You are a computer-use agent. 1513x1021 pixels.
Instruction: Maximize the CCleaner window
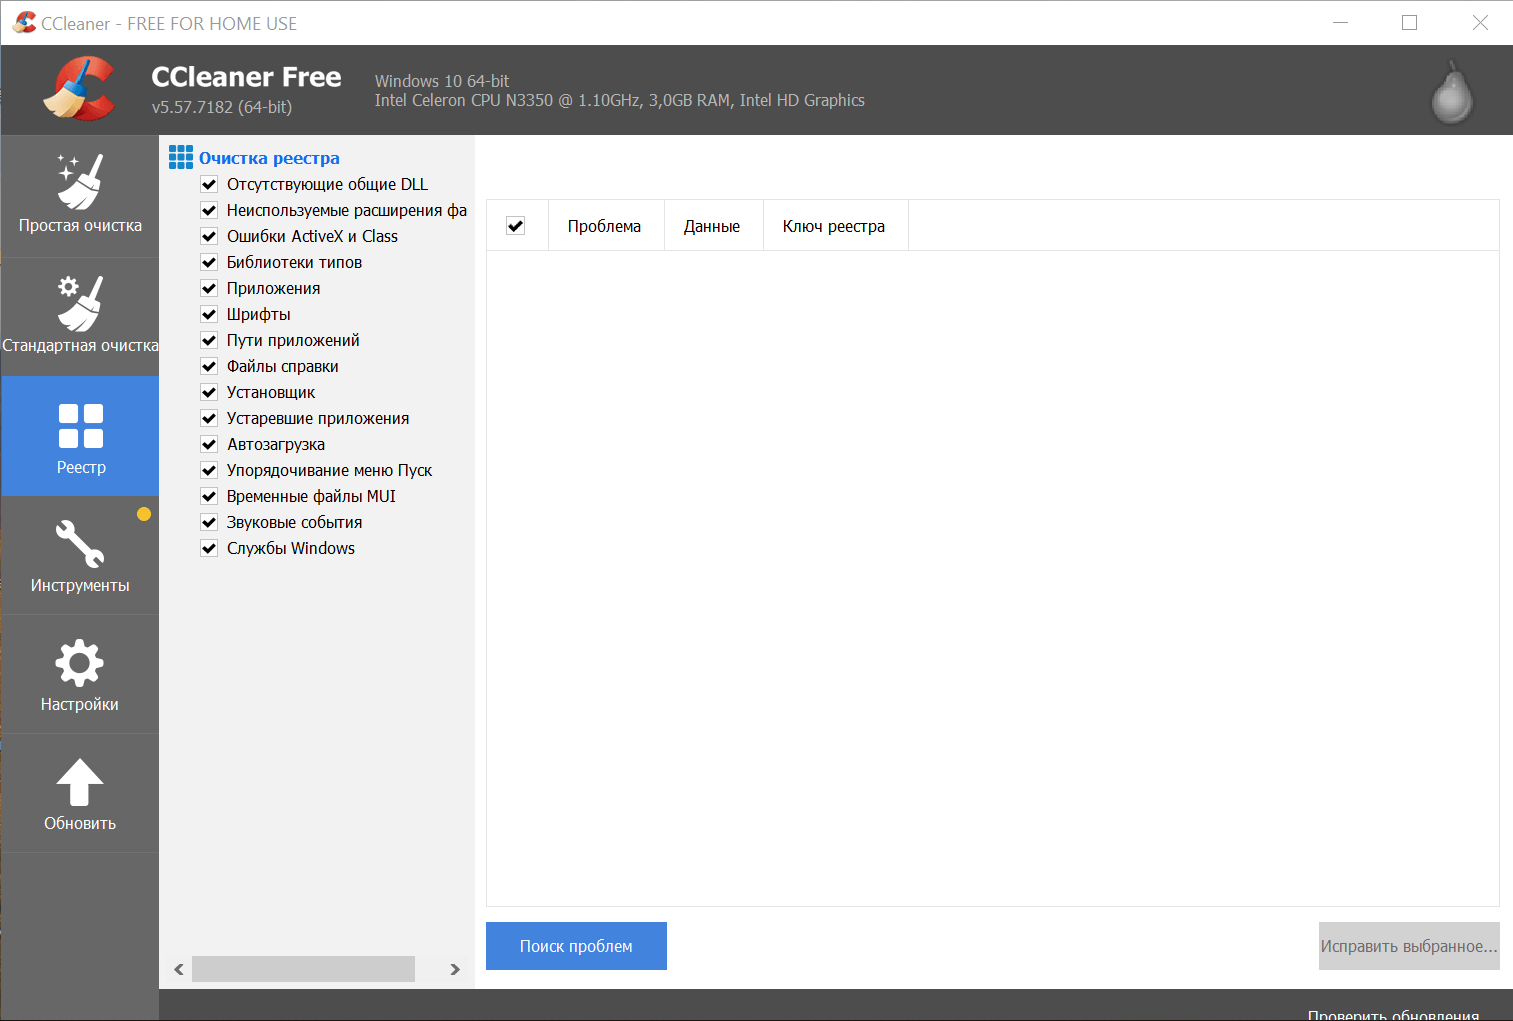(1410, 22)
